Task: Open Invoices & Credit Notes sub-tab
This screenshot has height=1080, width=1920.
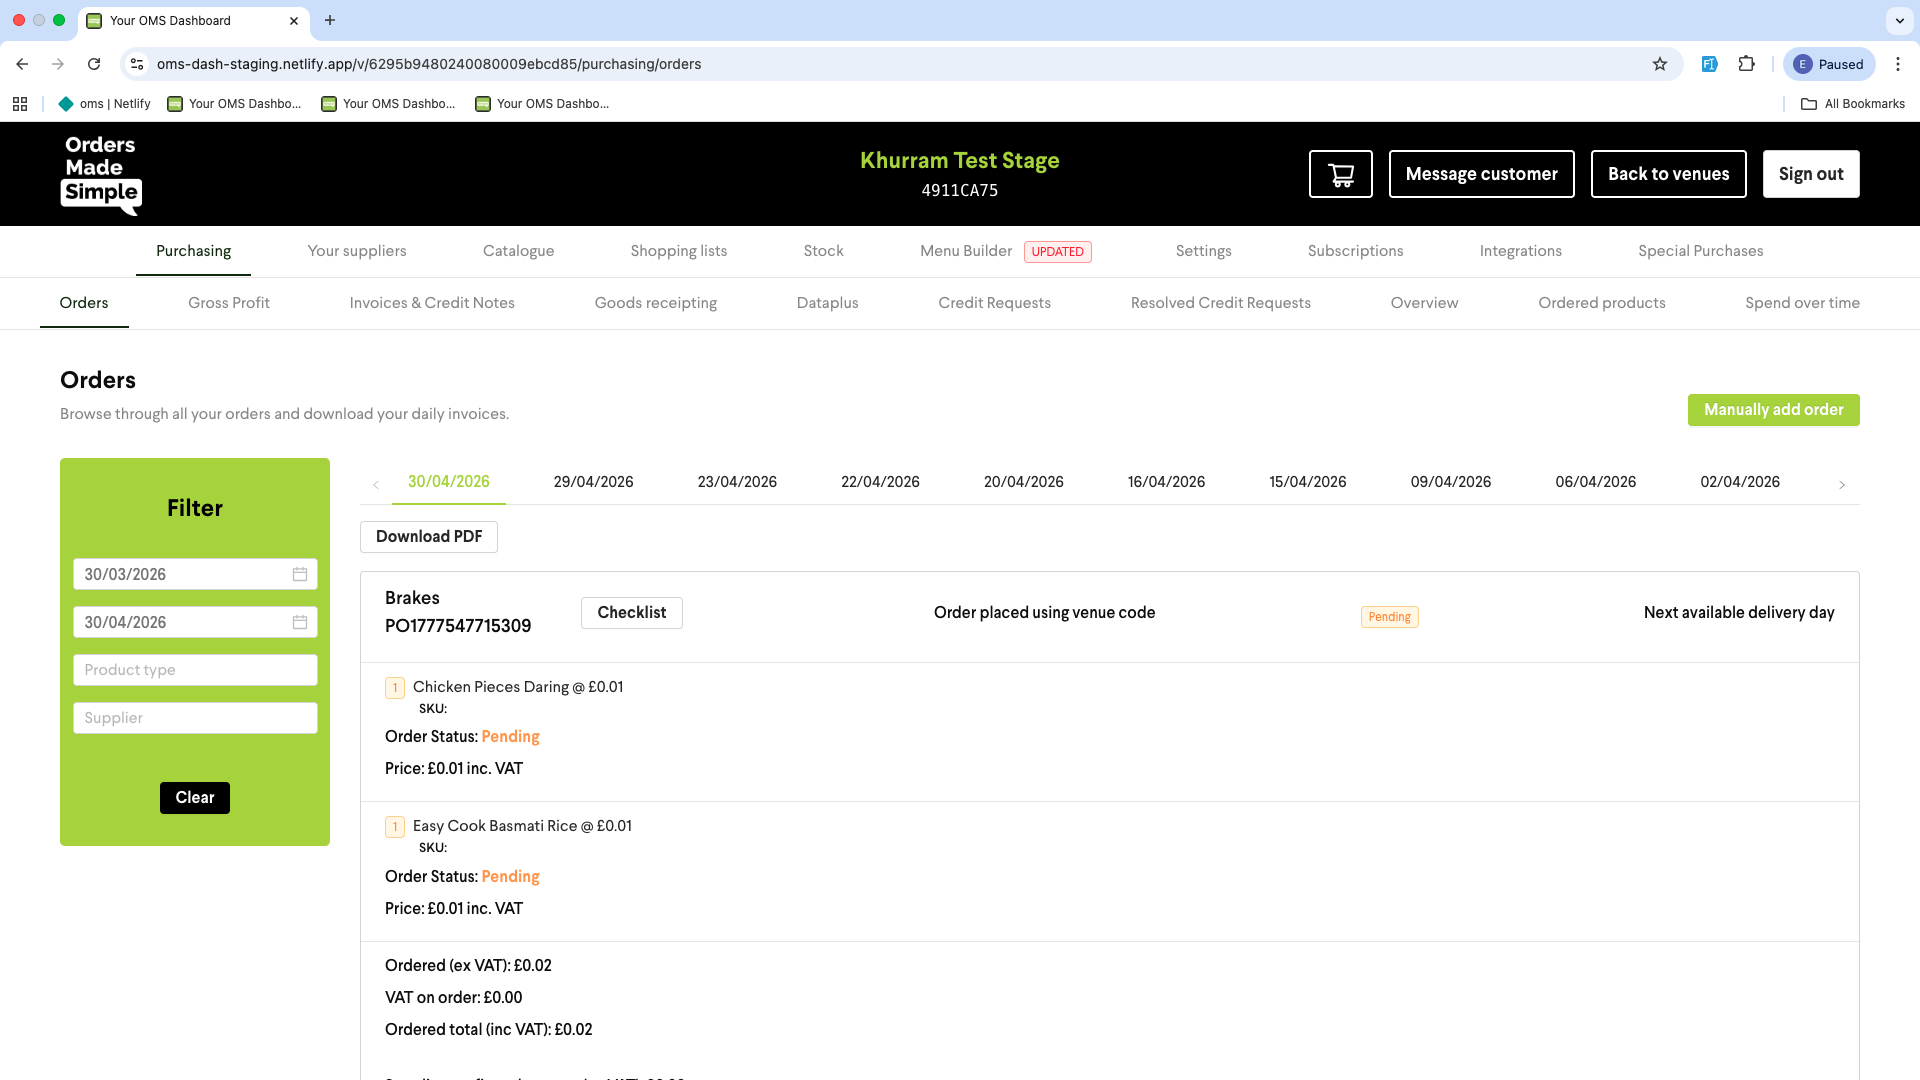Action: [x=432, y=303]
